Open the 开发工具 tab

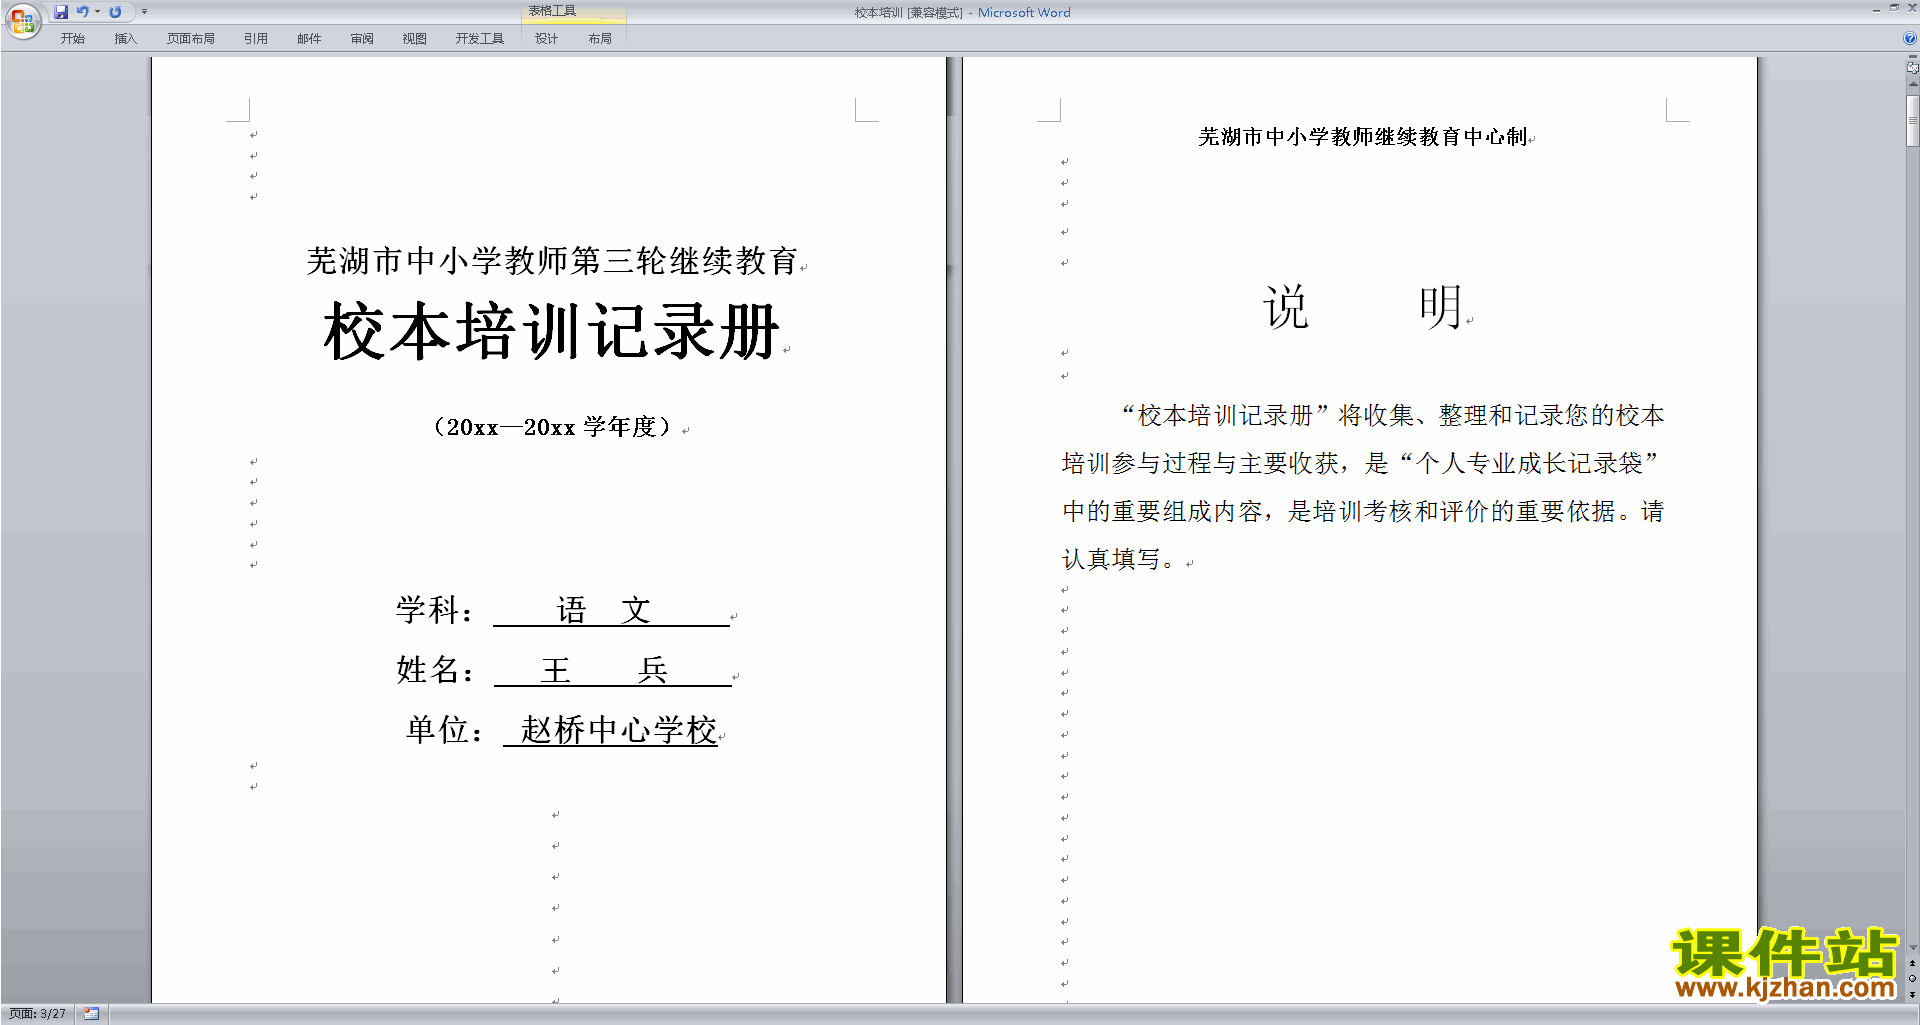tap(480, 39)
